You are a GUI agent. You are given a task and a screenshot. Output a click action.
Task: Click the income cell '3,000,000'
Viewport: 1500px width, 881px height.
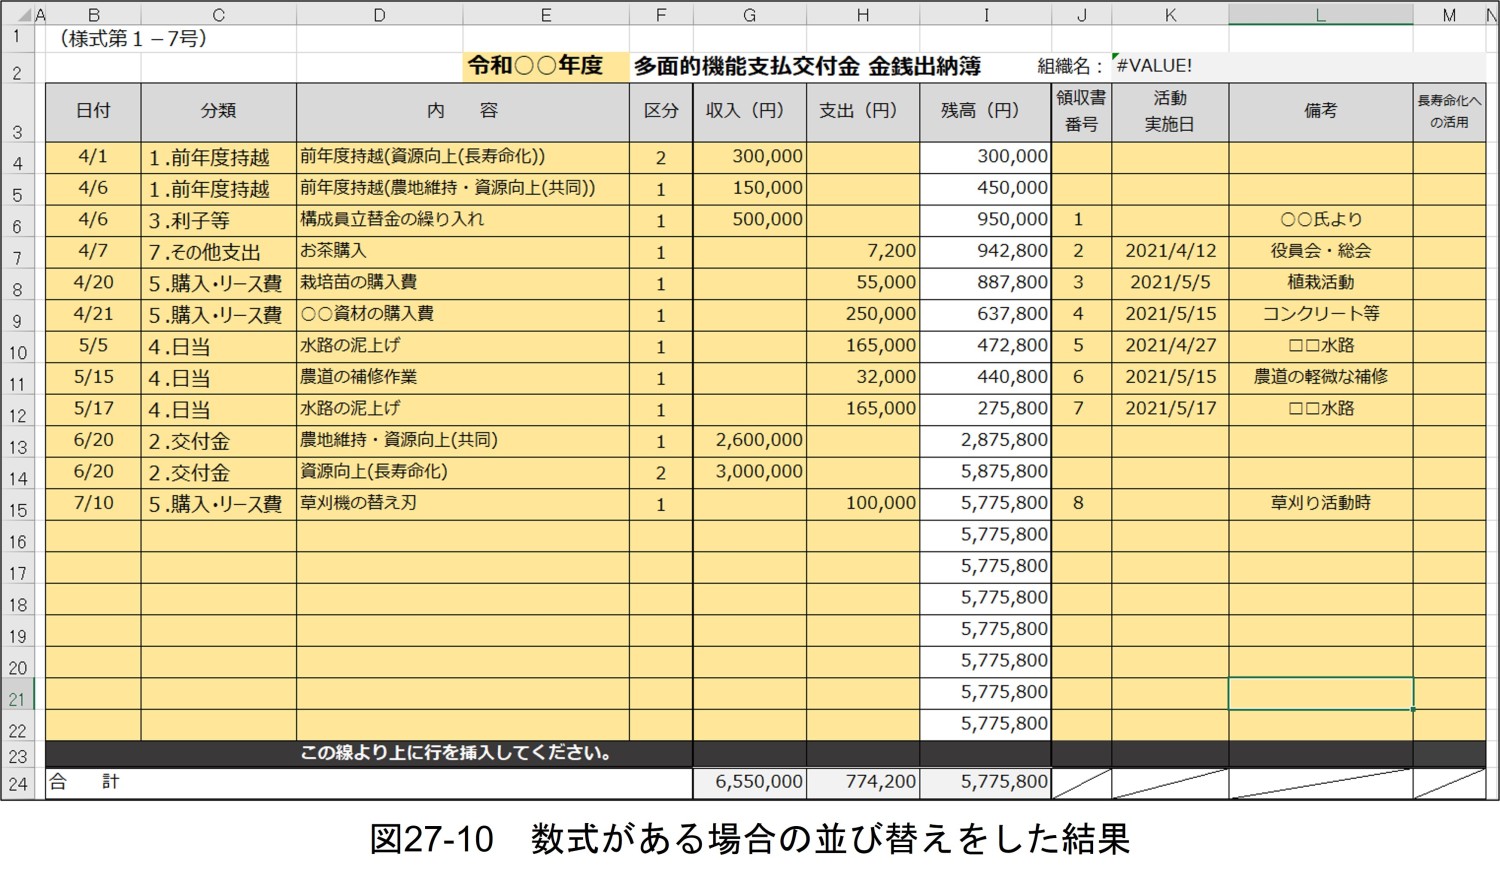click(x=749, y=472)
